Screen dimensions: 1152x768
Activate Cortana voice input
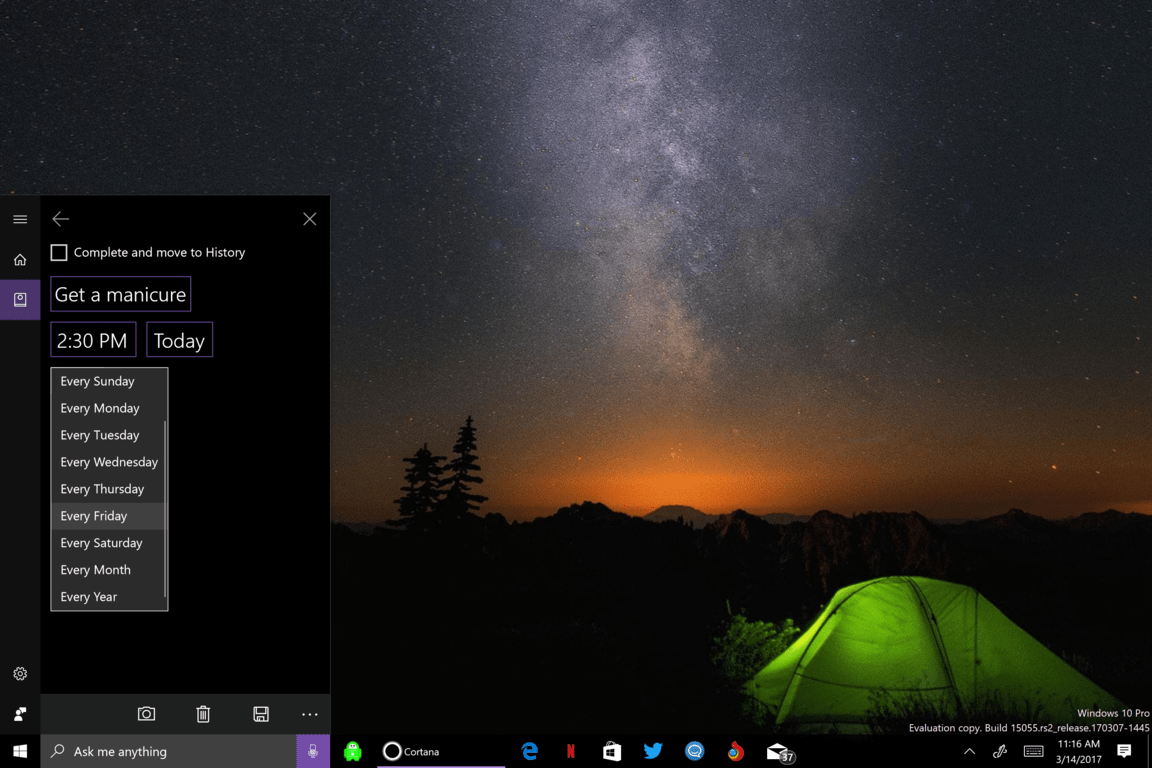point(312,751)
